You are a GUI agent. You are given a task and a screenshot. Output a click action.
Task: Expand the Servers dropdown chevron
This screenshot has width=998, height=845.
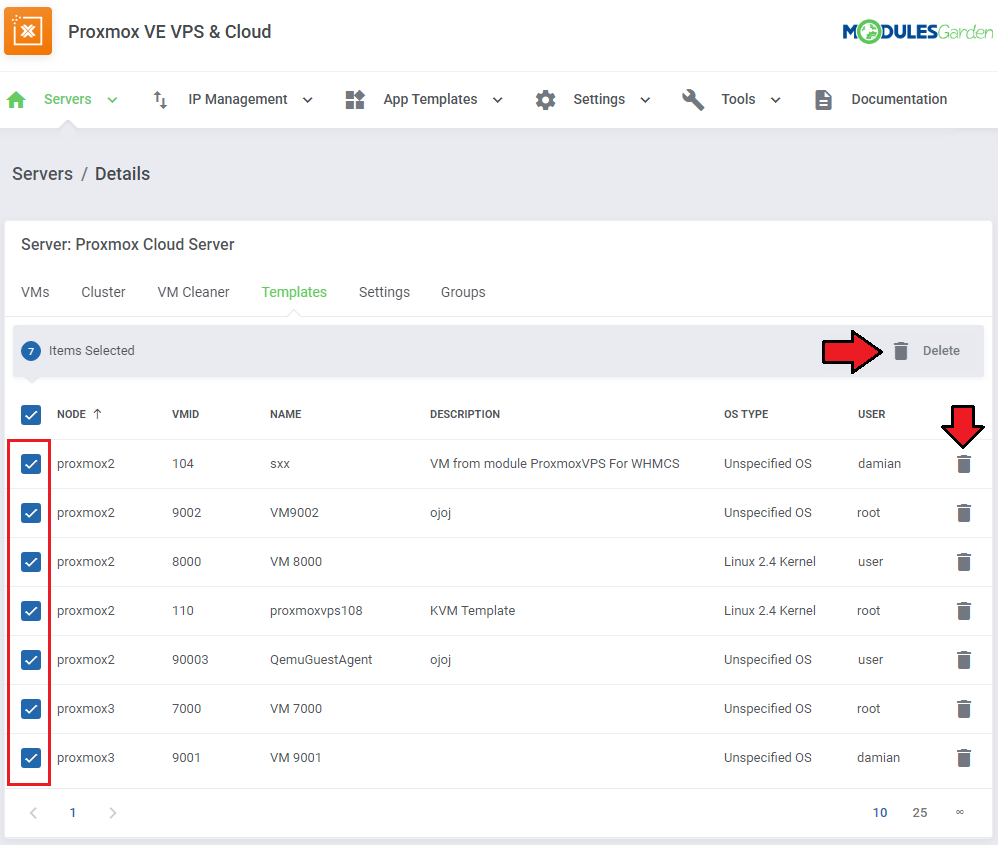(113, 100)
